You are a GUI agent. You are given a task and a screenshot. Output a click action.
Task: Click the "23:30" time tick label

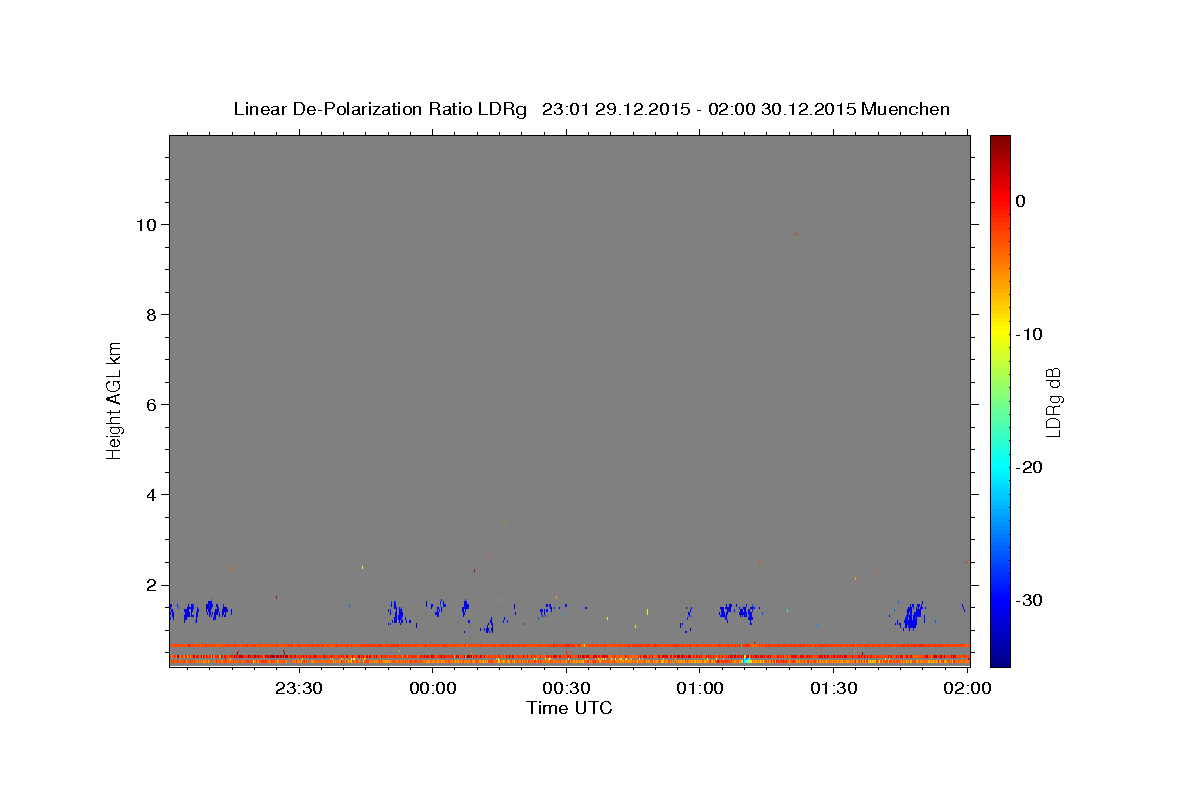(x=299, y=688)
